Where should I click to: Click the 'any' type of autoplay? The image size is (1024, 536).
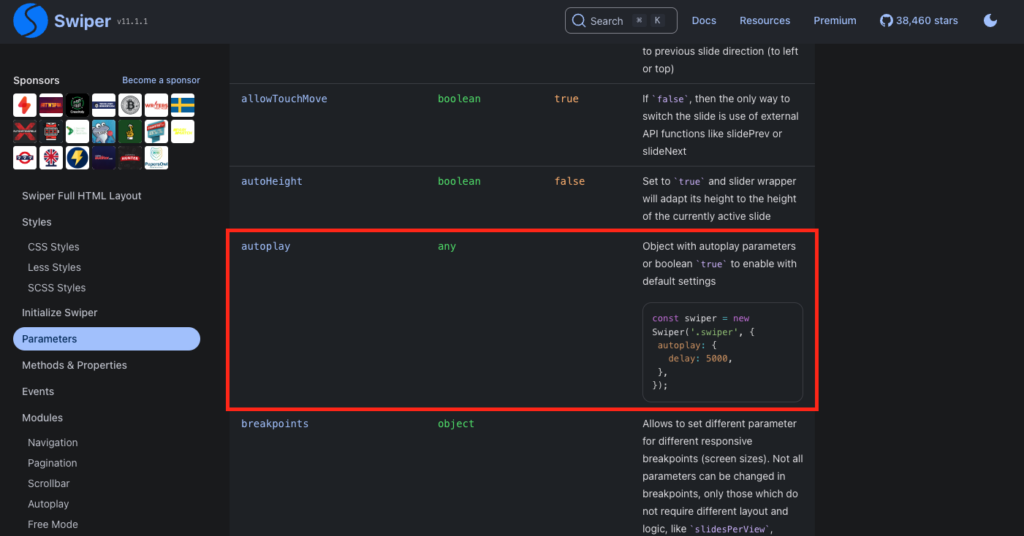click(447, 246)
